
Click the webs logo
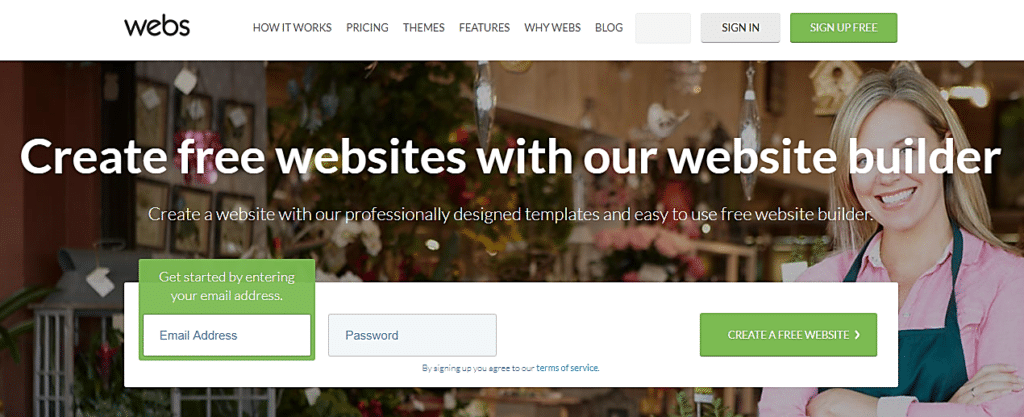pos(157,27)
